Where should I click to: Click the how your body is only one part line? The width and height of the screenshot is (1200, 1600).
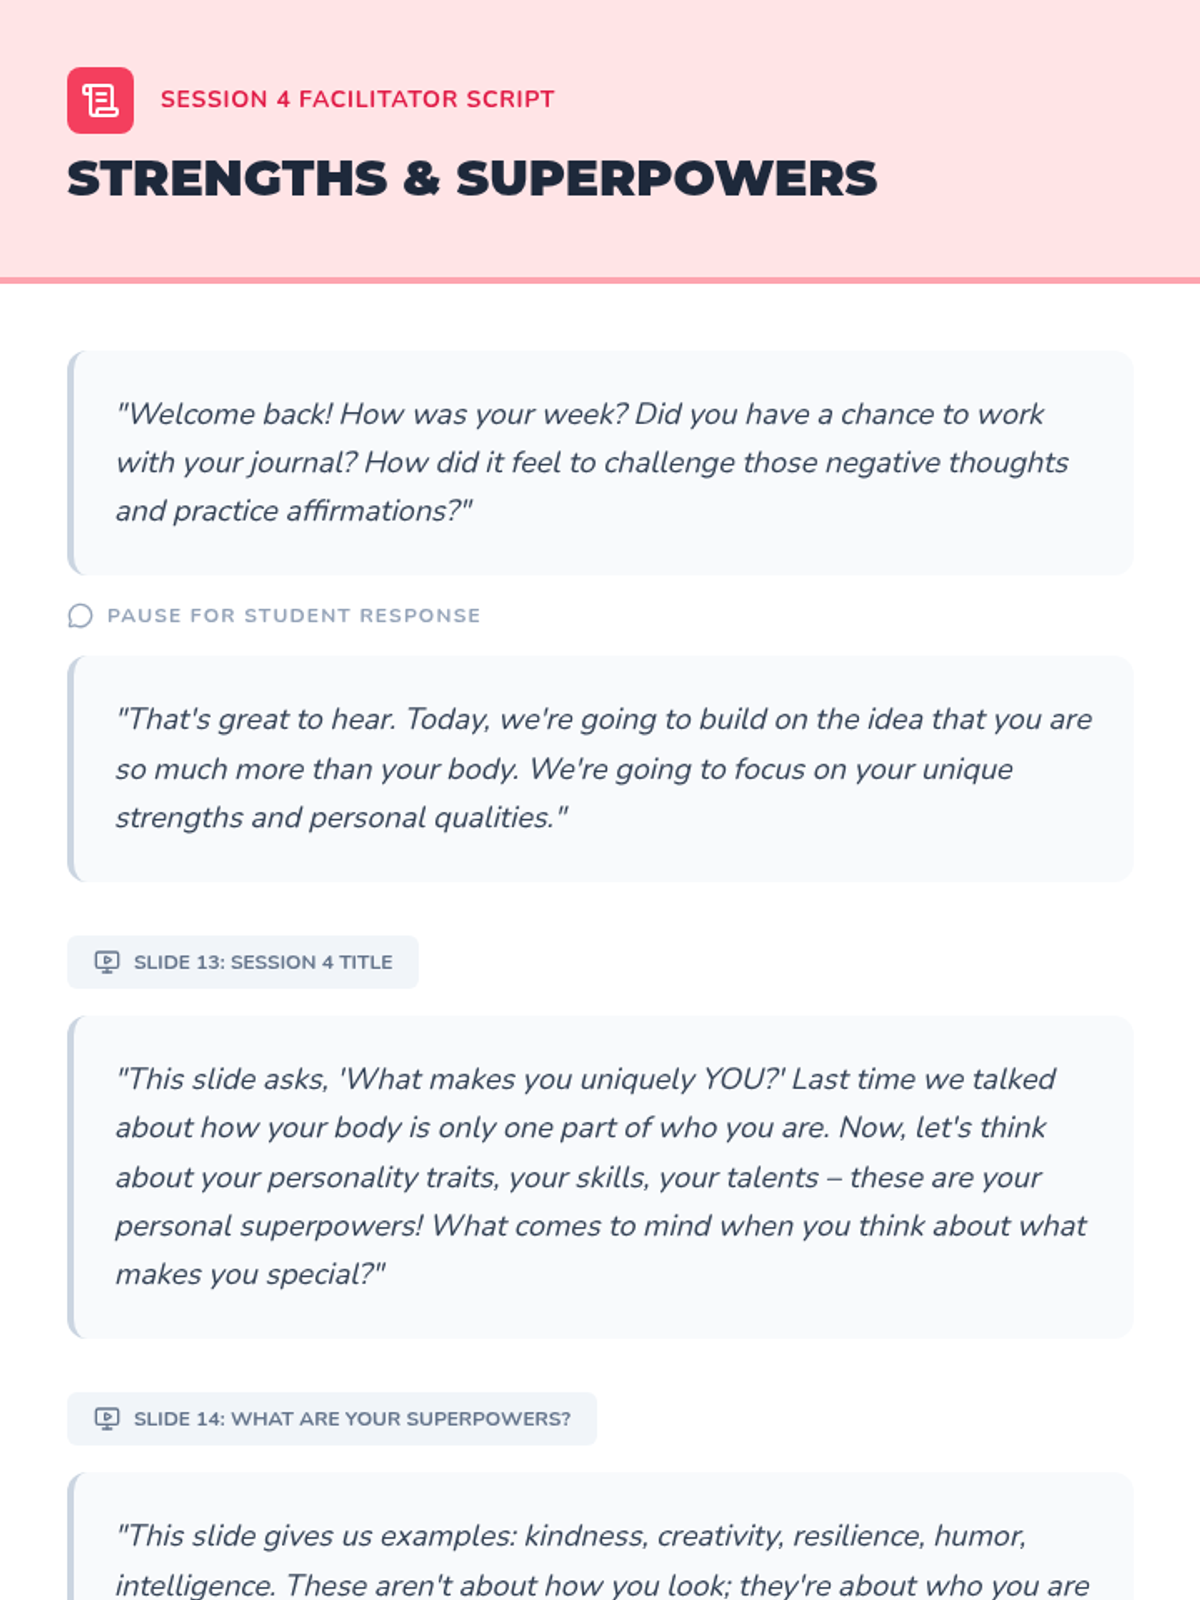coord(580,1128)
